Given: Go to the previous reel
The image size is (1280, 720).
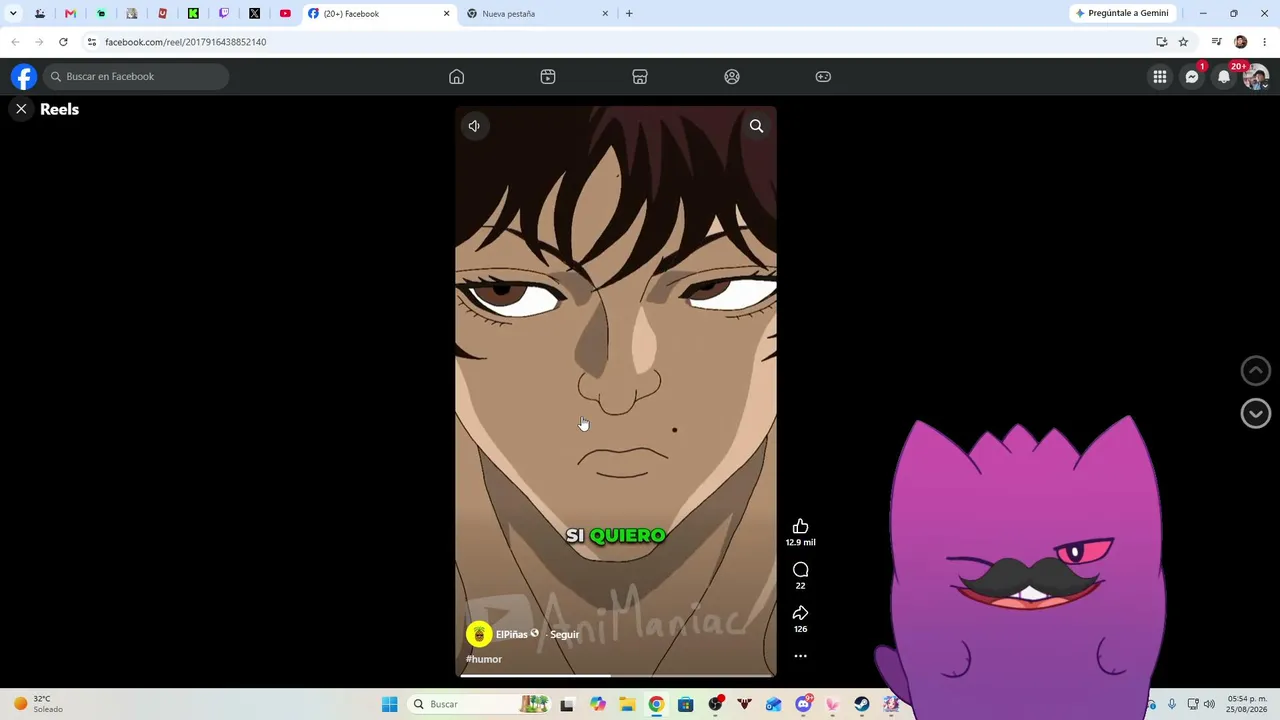Looking at the screenshot, I should click(x=1256, y=371).
